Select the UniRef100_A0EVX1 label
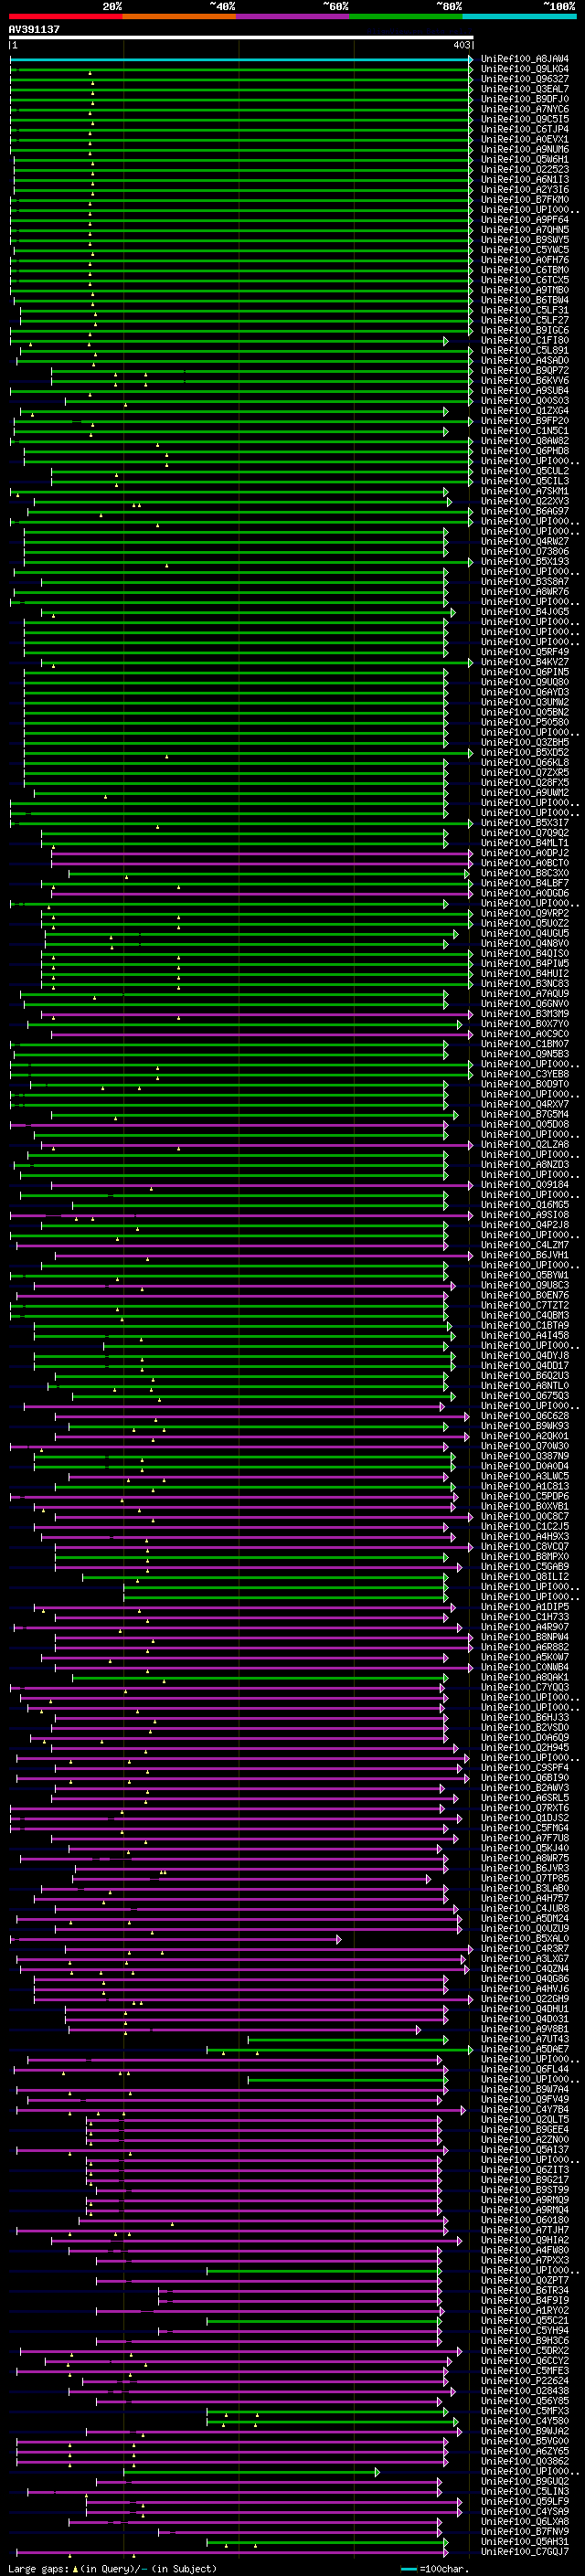Image resolution: width=585 pixels, height=2576 pixels. (525, 139)
